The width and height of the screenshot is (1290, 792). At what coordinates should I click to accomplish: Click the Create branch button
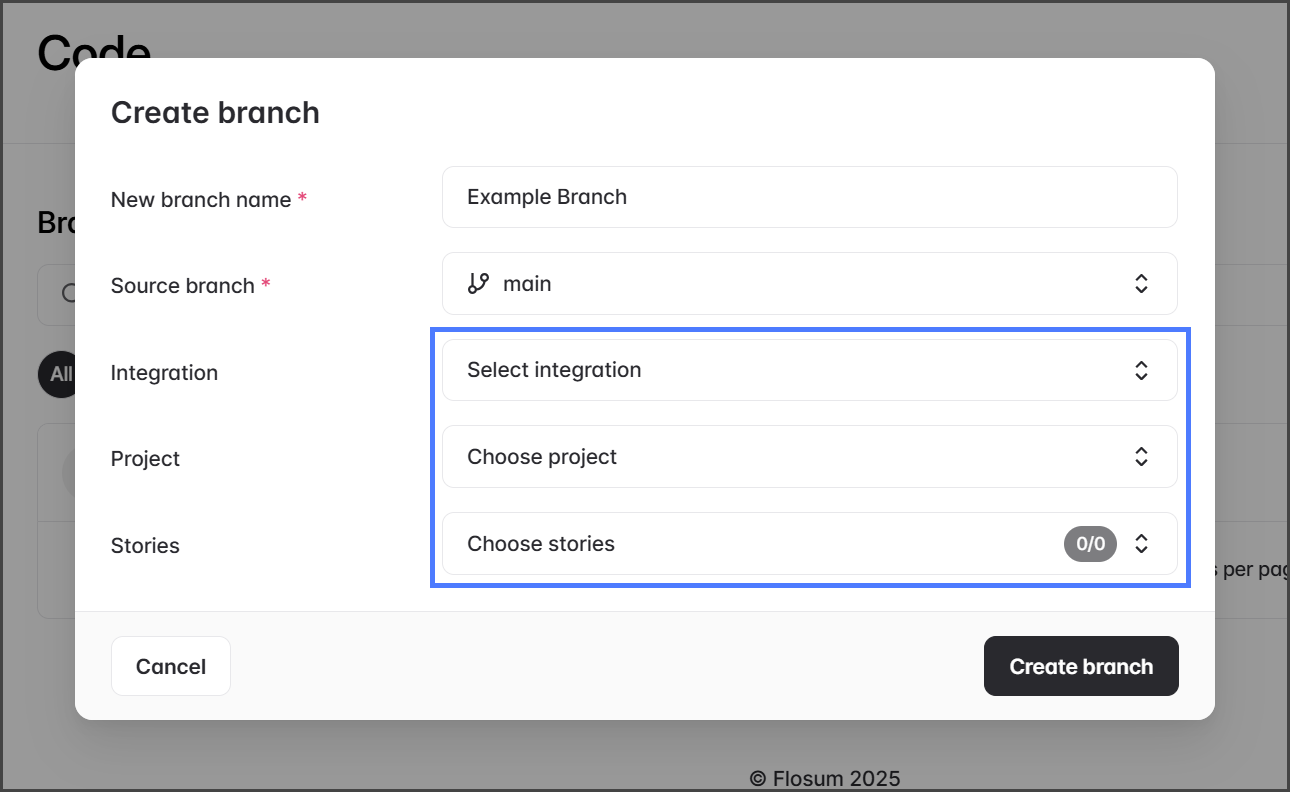tap(1081, 666)
